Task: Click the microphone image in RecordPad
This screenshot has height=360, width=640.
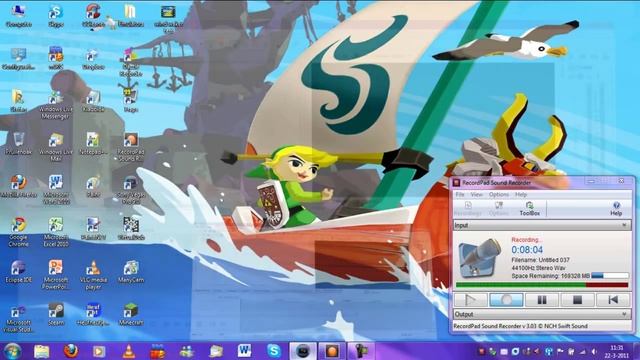Action: point(480,258)
